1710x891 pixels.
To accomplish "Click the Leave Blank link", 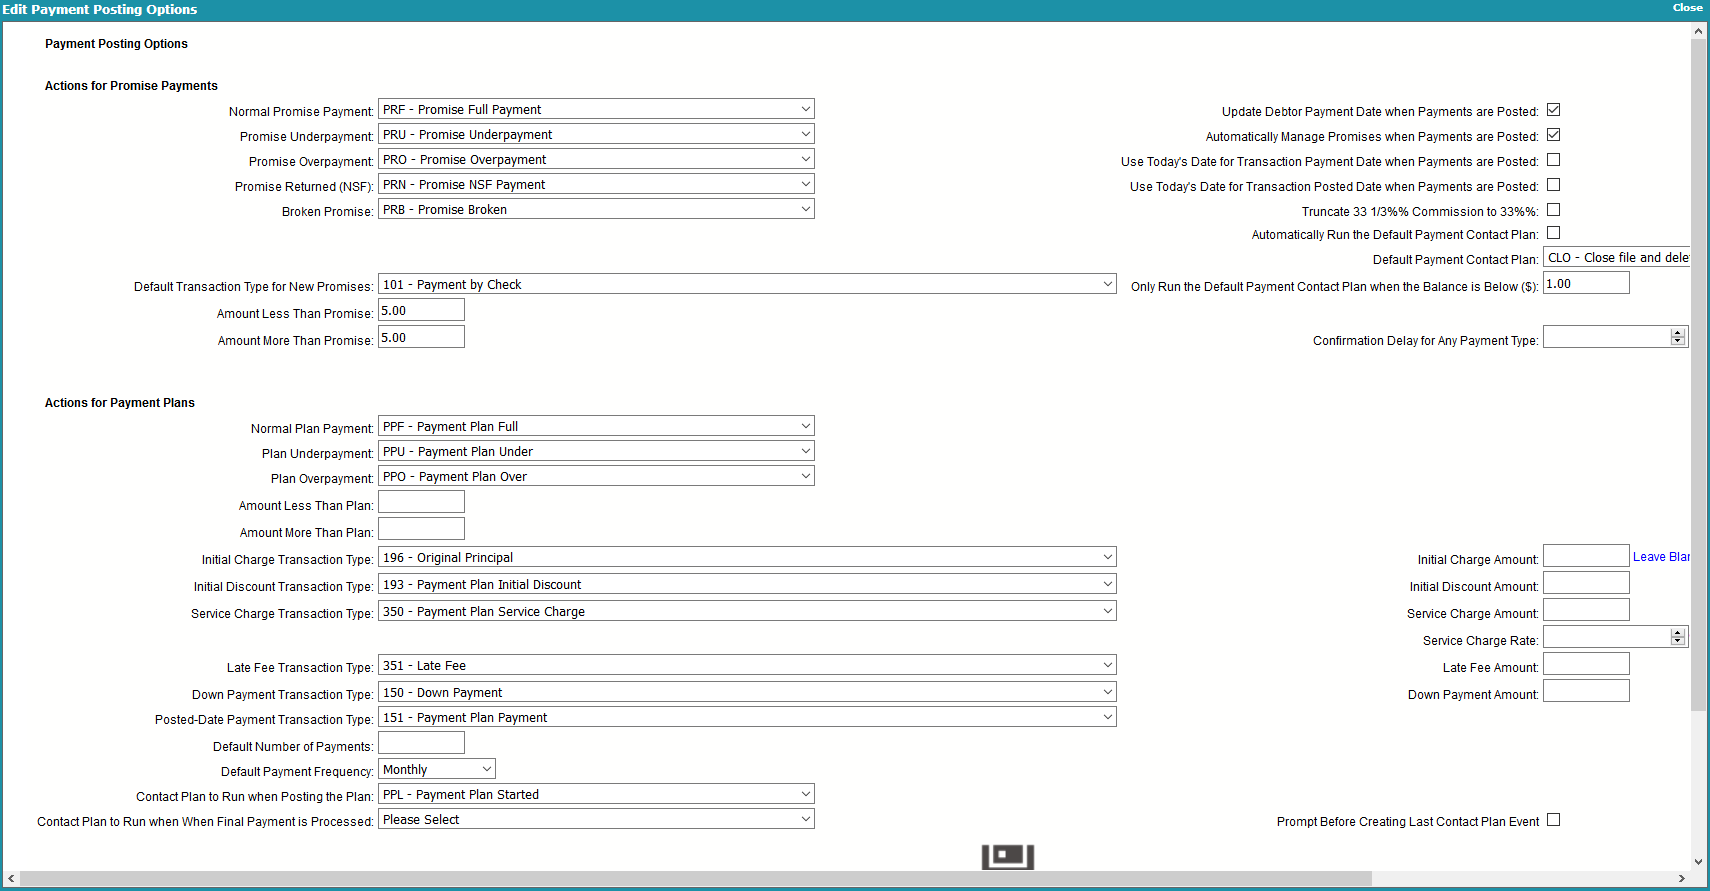I will [x=1661, y=557].
